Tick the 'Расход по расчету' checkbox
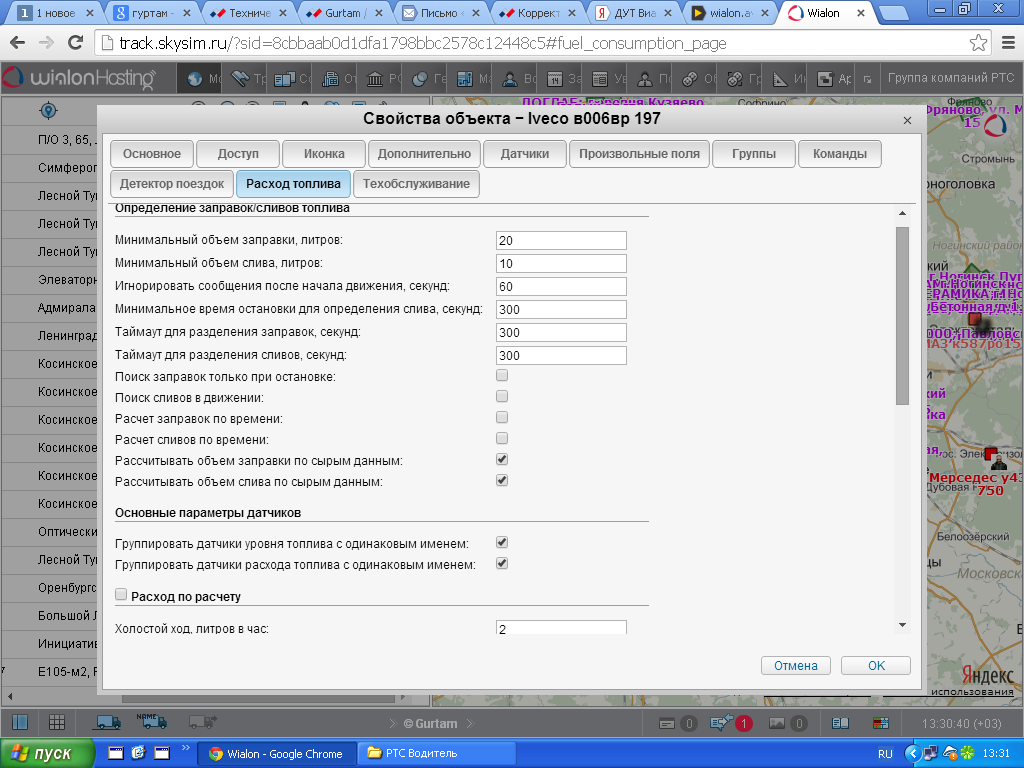 [x=121, y=595]
